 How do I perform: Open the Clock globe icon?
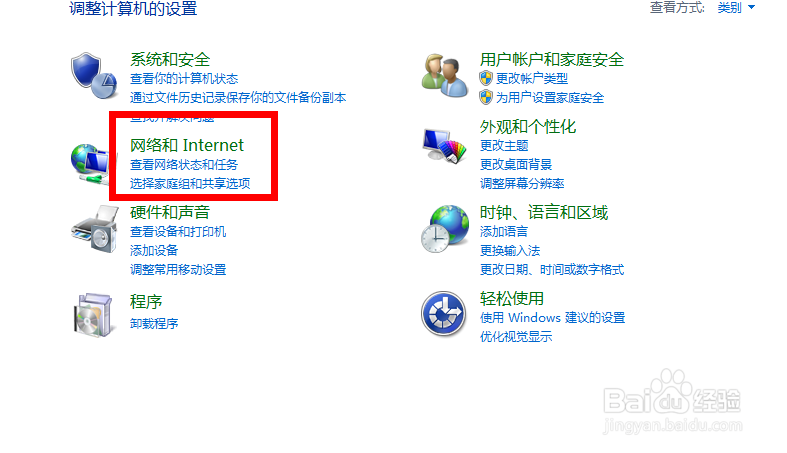tap(445, 229)
